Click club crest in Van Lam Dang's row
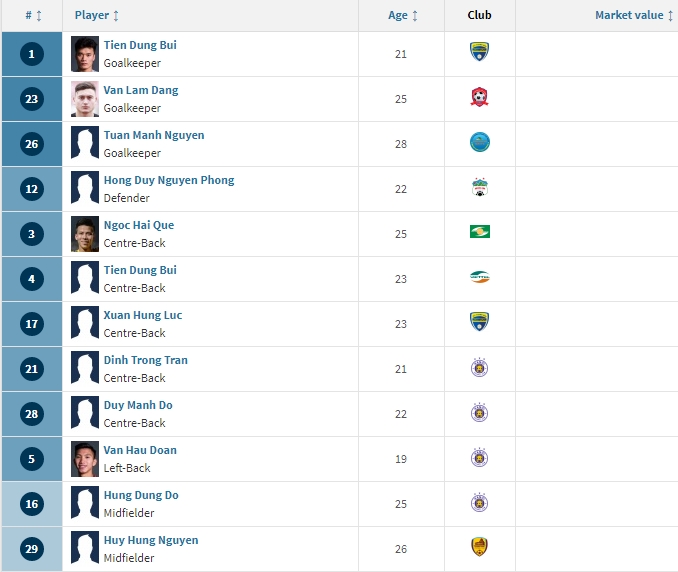 coord(480,97)
